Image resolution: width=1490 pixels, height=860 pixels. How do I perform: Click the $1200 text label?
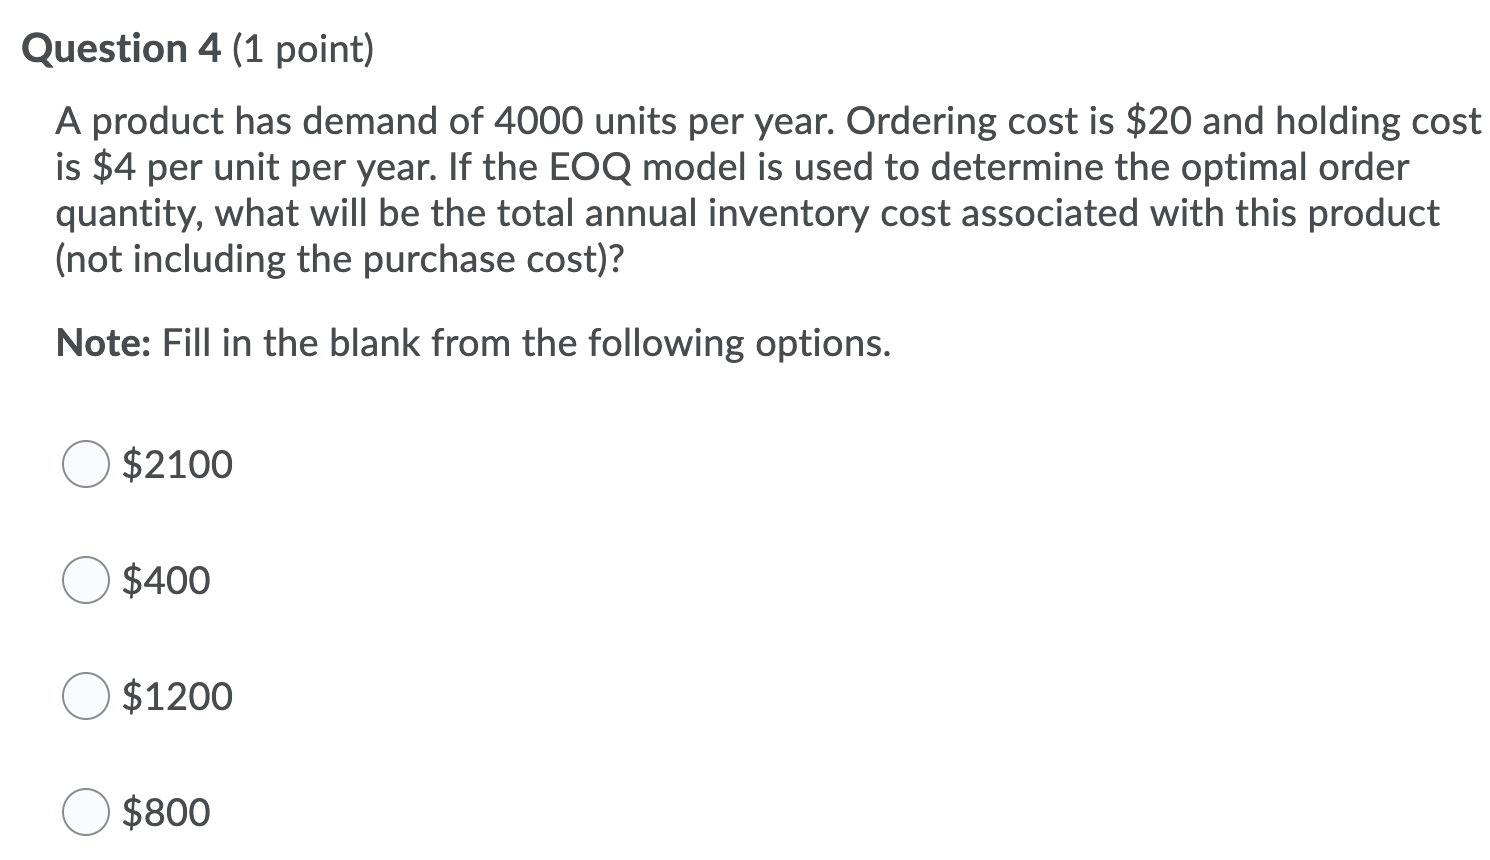pos(176,696)
